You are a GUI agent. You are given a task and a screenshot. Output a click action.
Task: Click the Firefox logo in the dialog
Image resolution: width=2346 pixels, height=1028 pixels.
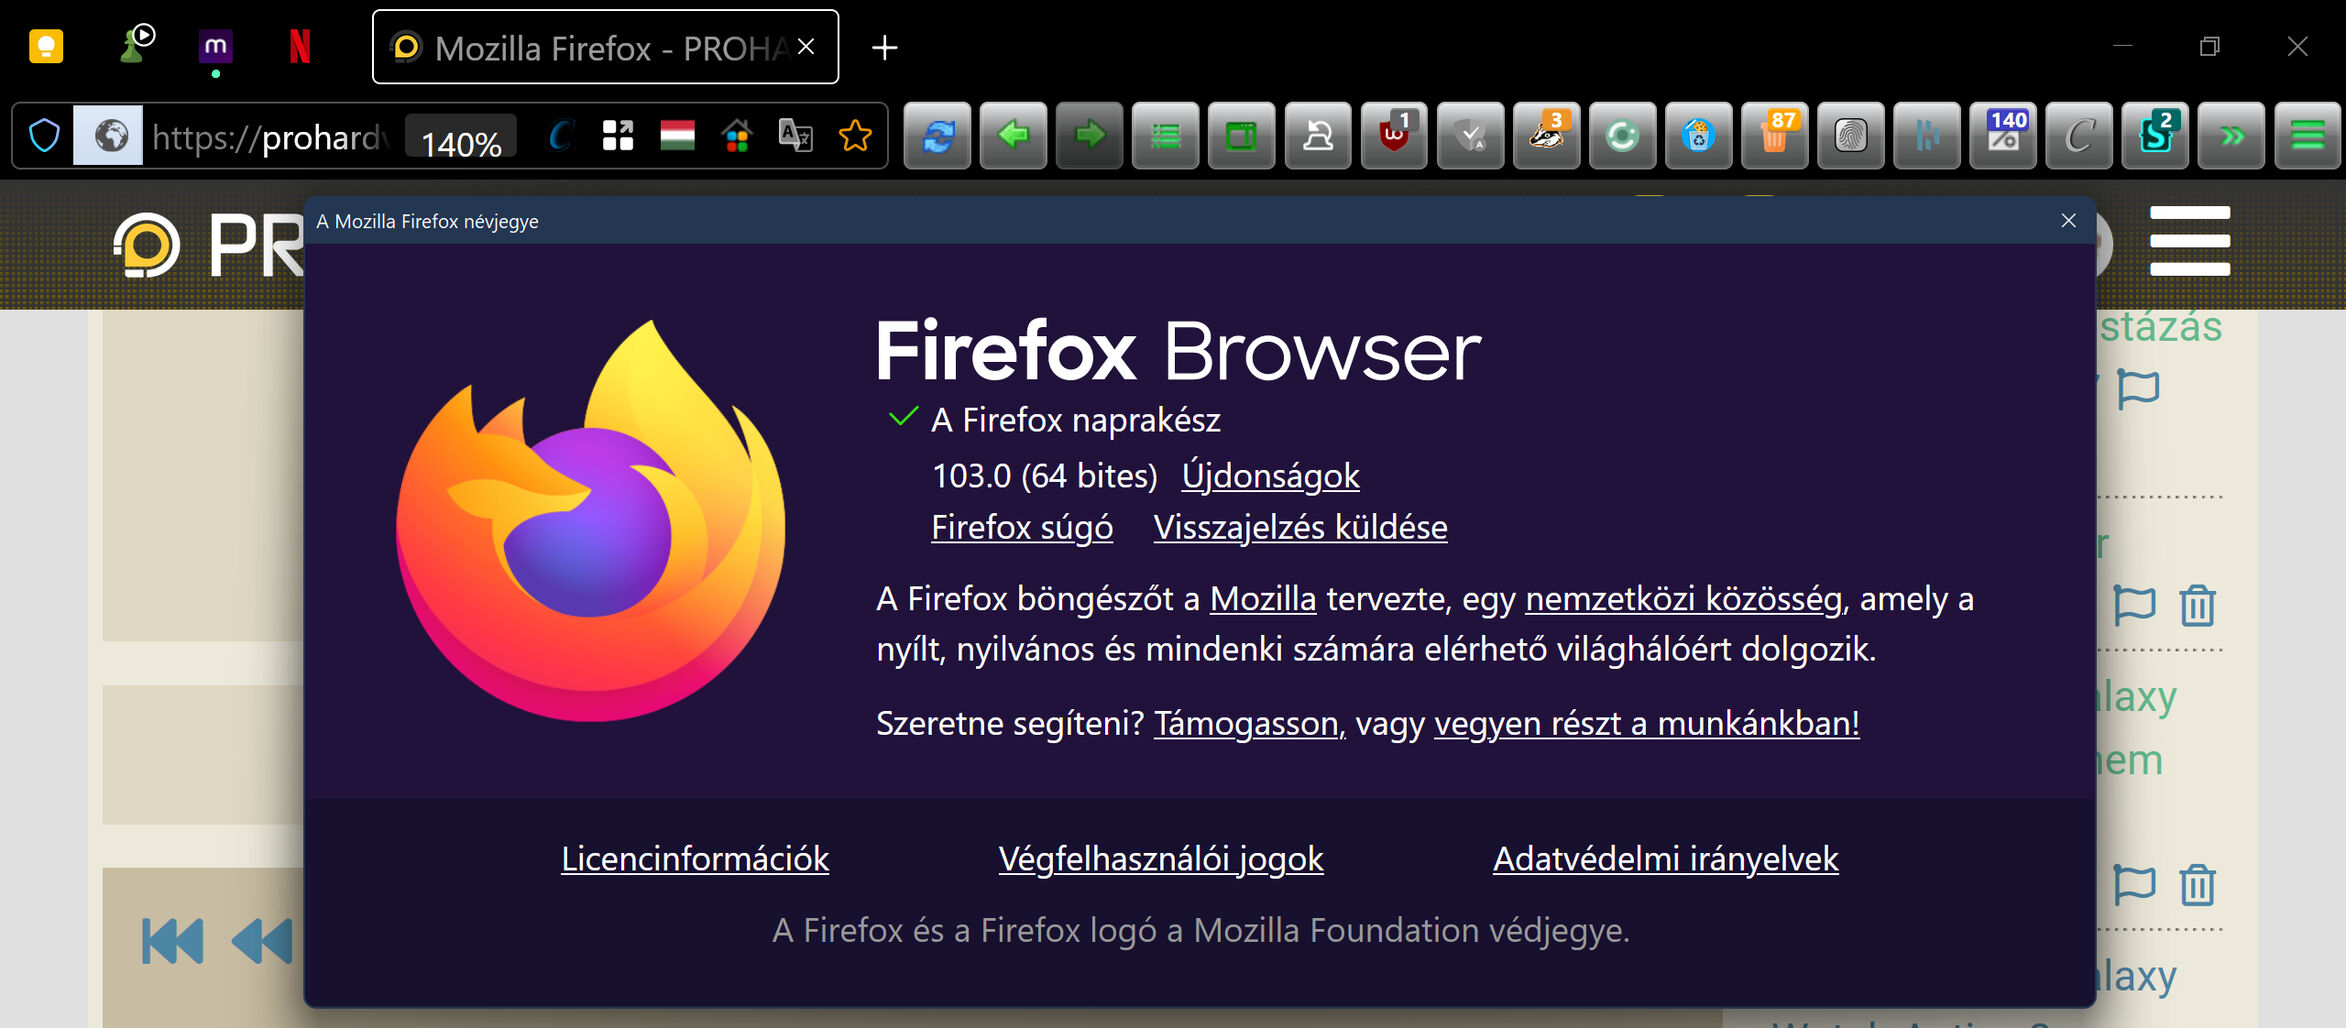click(591, 521)
